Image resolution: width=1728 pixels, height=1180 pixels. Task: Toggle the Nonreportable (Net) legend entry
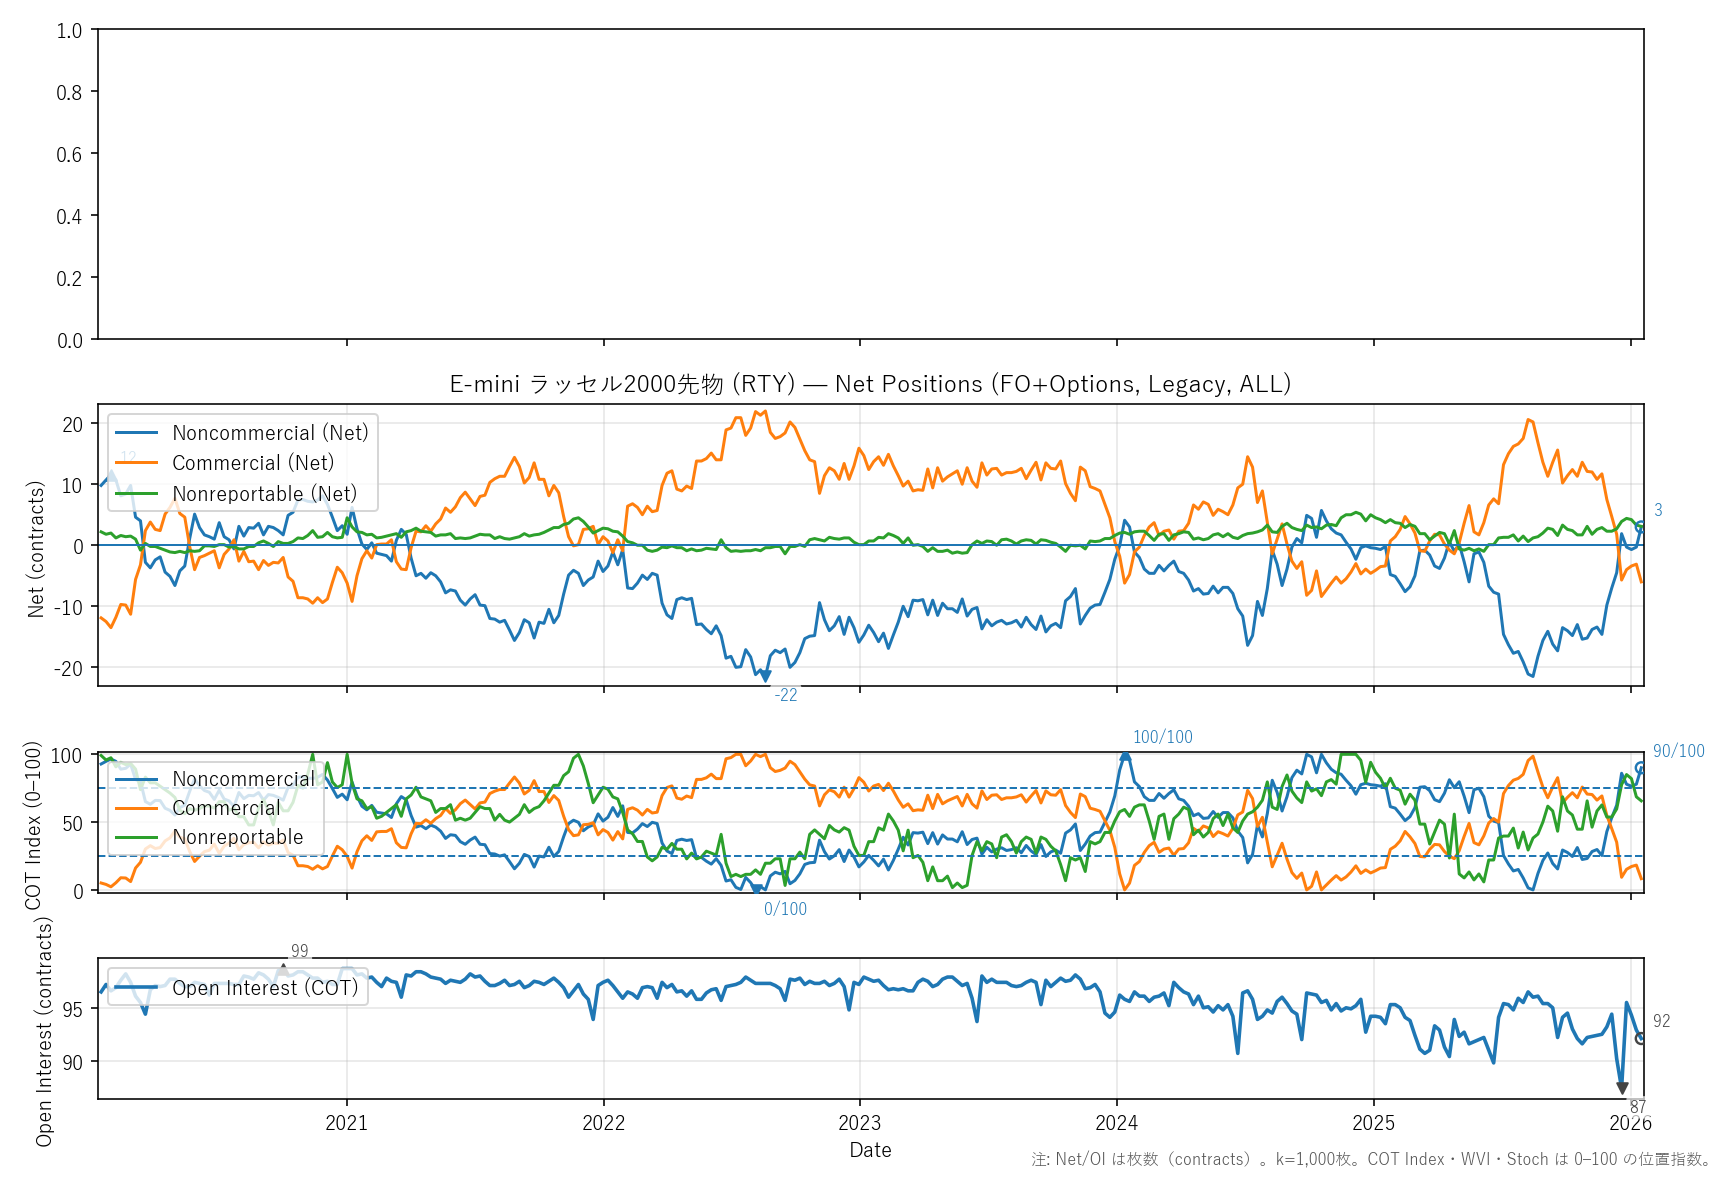[x=264, y=494]
